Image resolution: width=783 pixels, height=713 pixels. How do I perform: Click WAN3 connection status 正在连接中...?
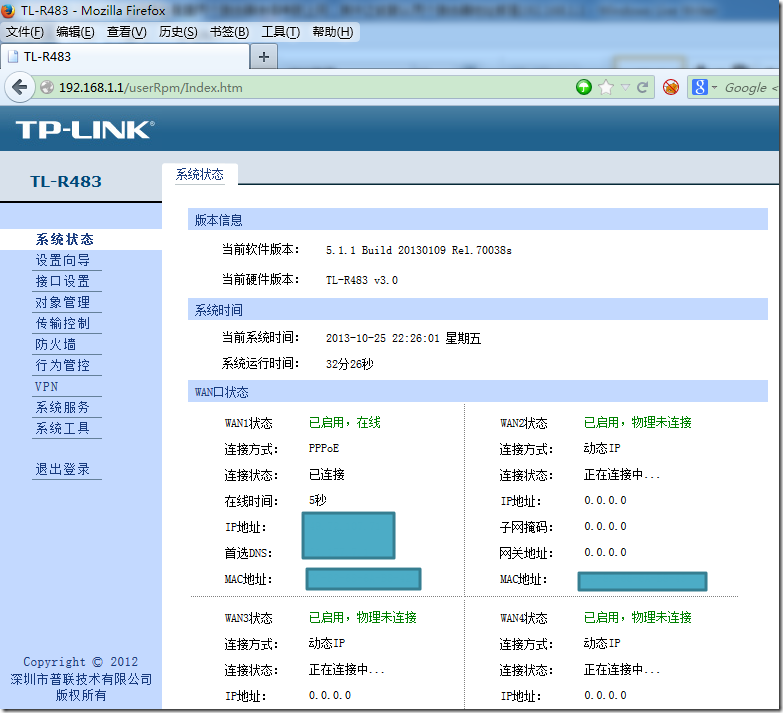pos(347,670)
